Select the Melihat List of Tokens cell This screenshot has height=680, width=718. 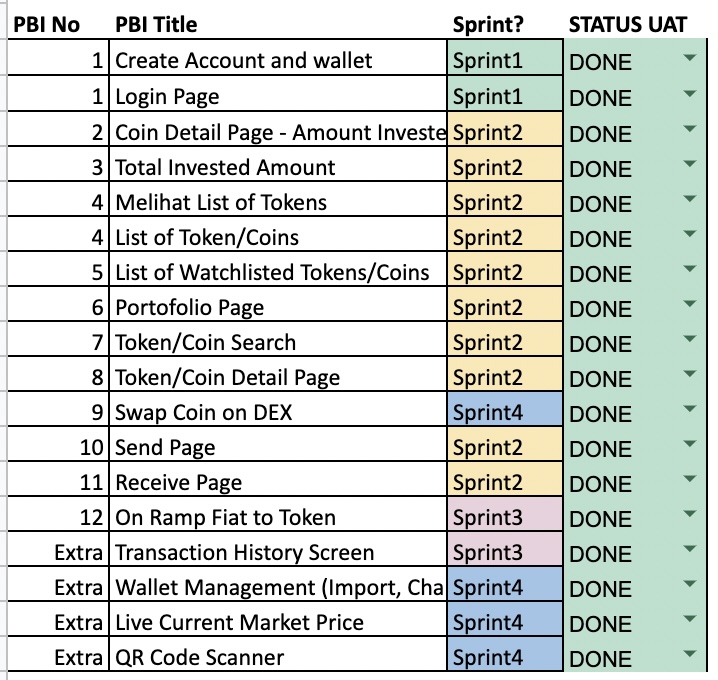pos(278,202)
